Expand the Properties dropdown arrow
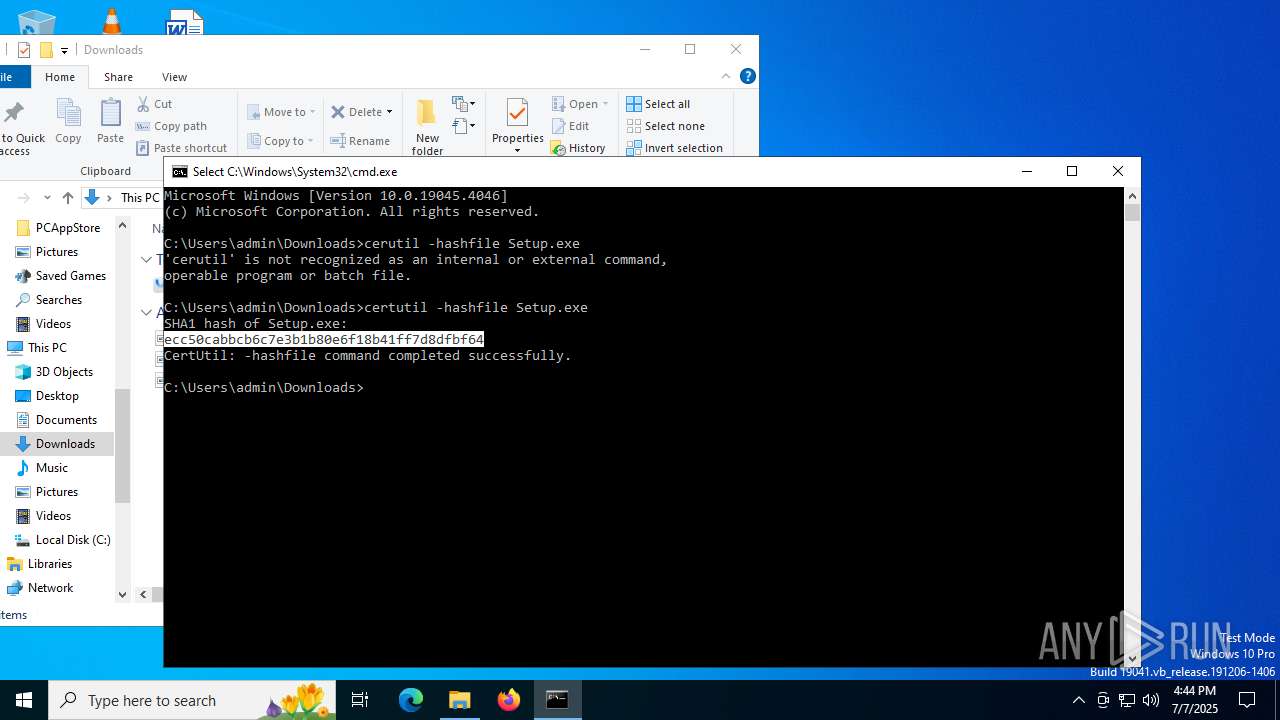Screen dimensions: 1280x720 pyautogui.click(x=517, y=150)
